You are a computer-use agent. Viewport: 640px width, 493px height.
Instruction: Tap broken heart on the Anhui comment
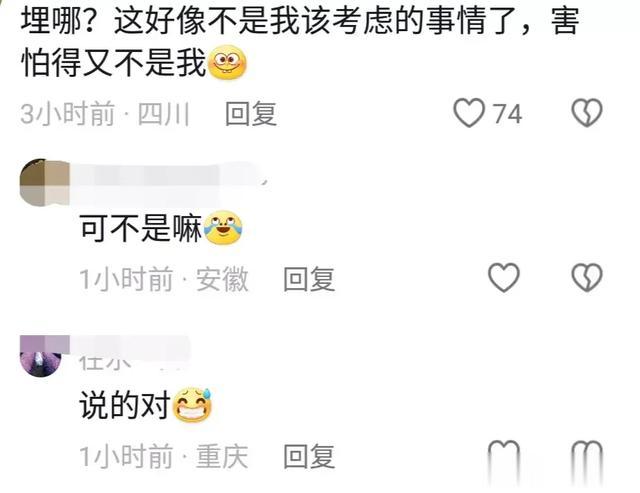point(587,278)
